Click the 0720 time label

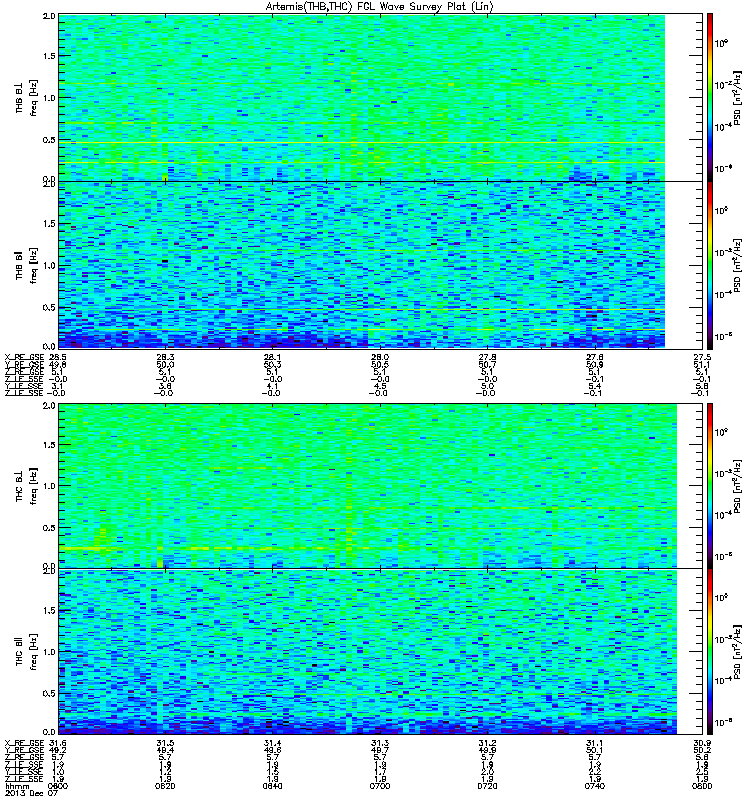(487, 786)
